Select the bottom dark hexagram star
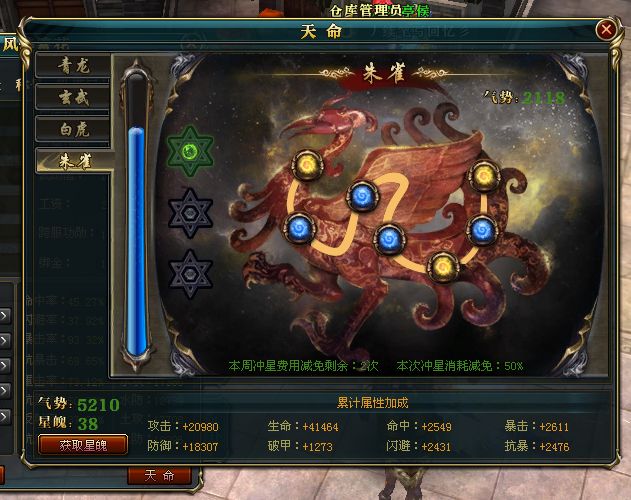Viewport: 631px width, 500px height. 190,275
